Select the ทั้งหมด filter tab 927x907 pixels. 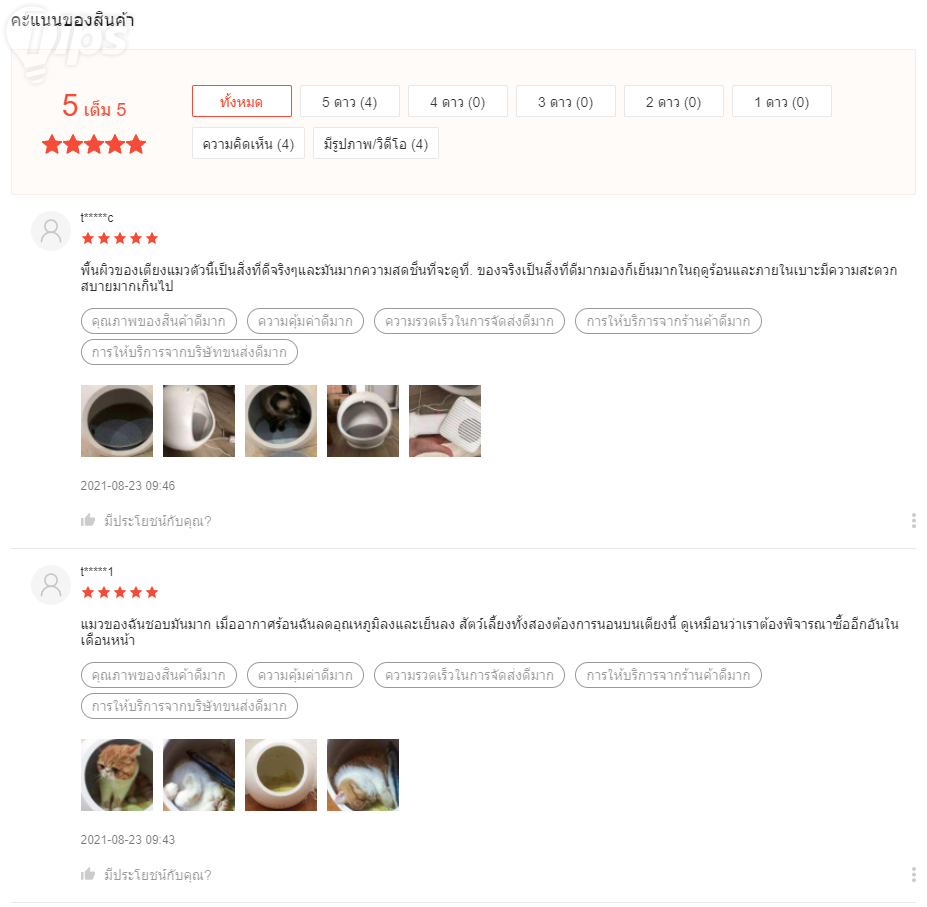[x=242, y=101]
